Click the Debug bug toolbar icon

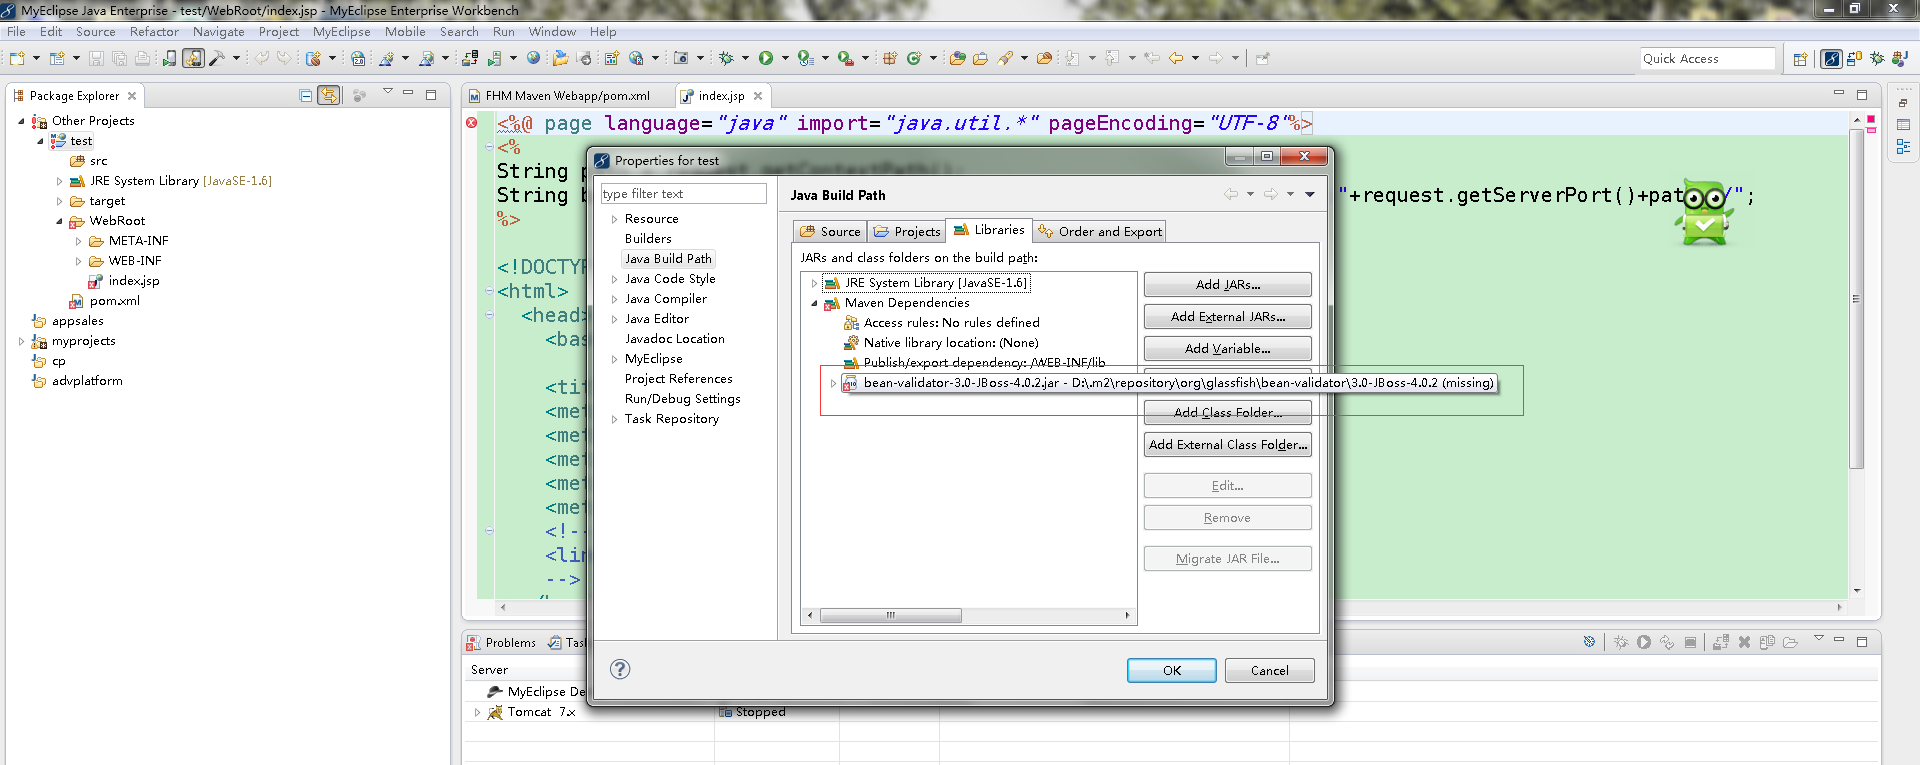click(726, 58)
